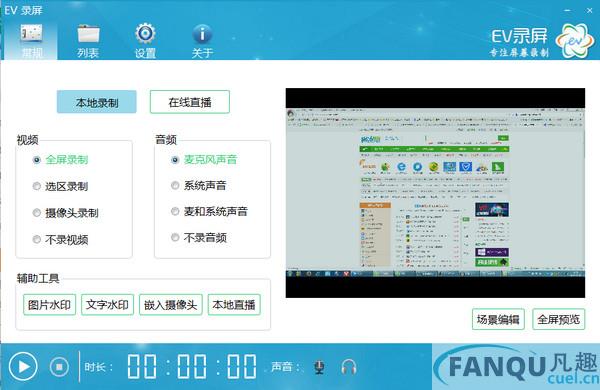This screenshot has height=390, width=600.
Task: Click the EV录屏 flower logo
Action: 575,41
